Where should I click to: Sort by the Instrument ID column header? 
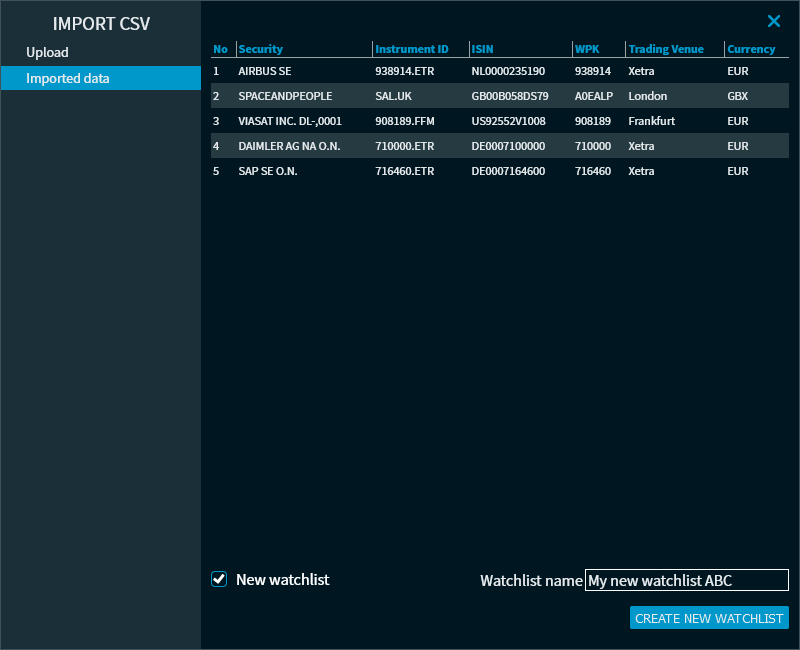pos(411,49)
